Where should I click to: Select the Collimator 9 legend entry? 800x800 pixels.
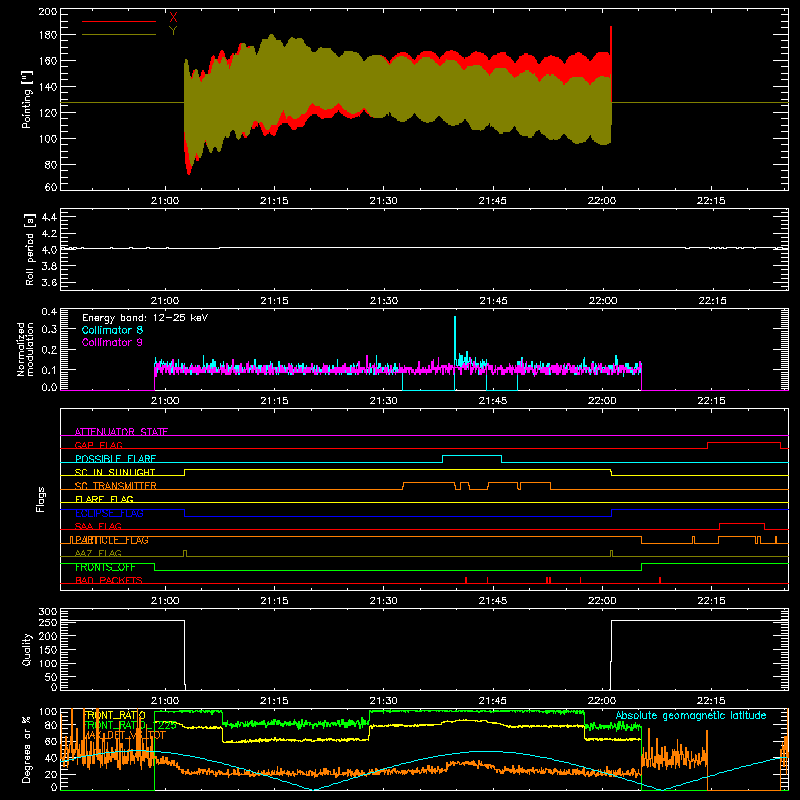(x=112, y=342)
